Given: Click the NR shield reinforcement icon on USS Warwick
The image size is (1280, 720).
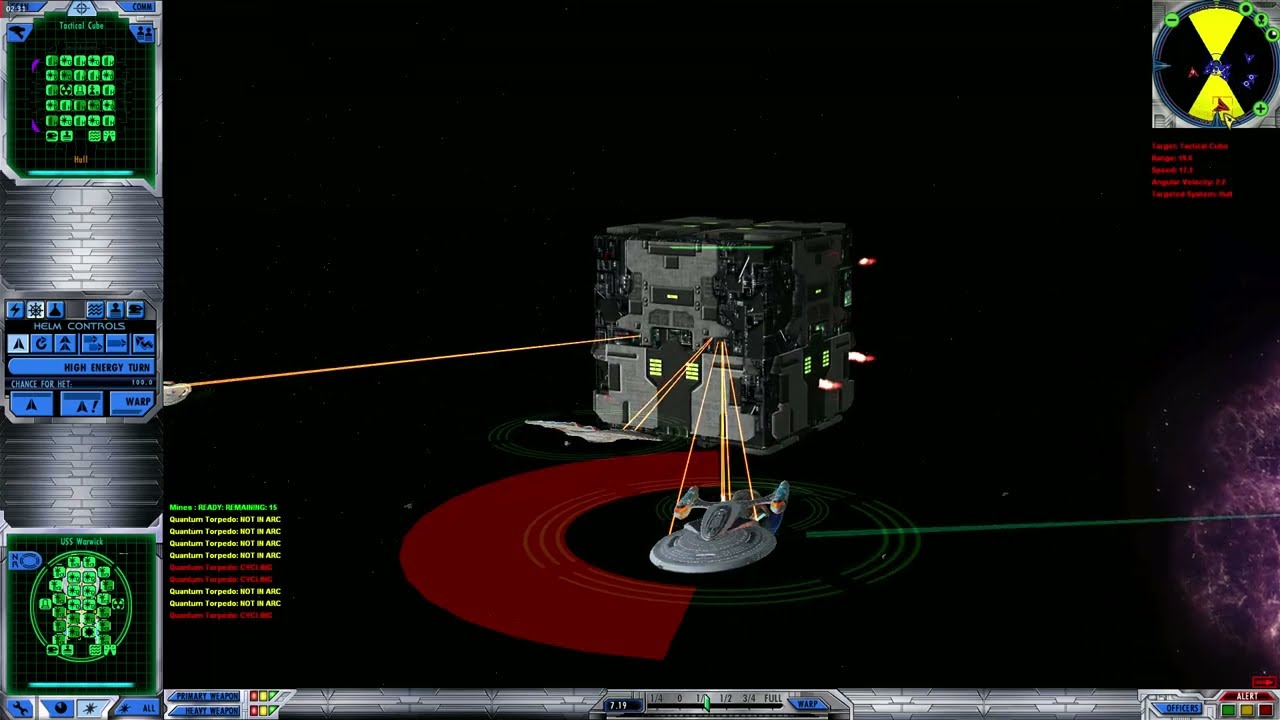Looking at the screenshot, I should point(26,560).
